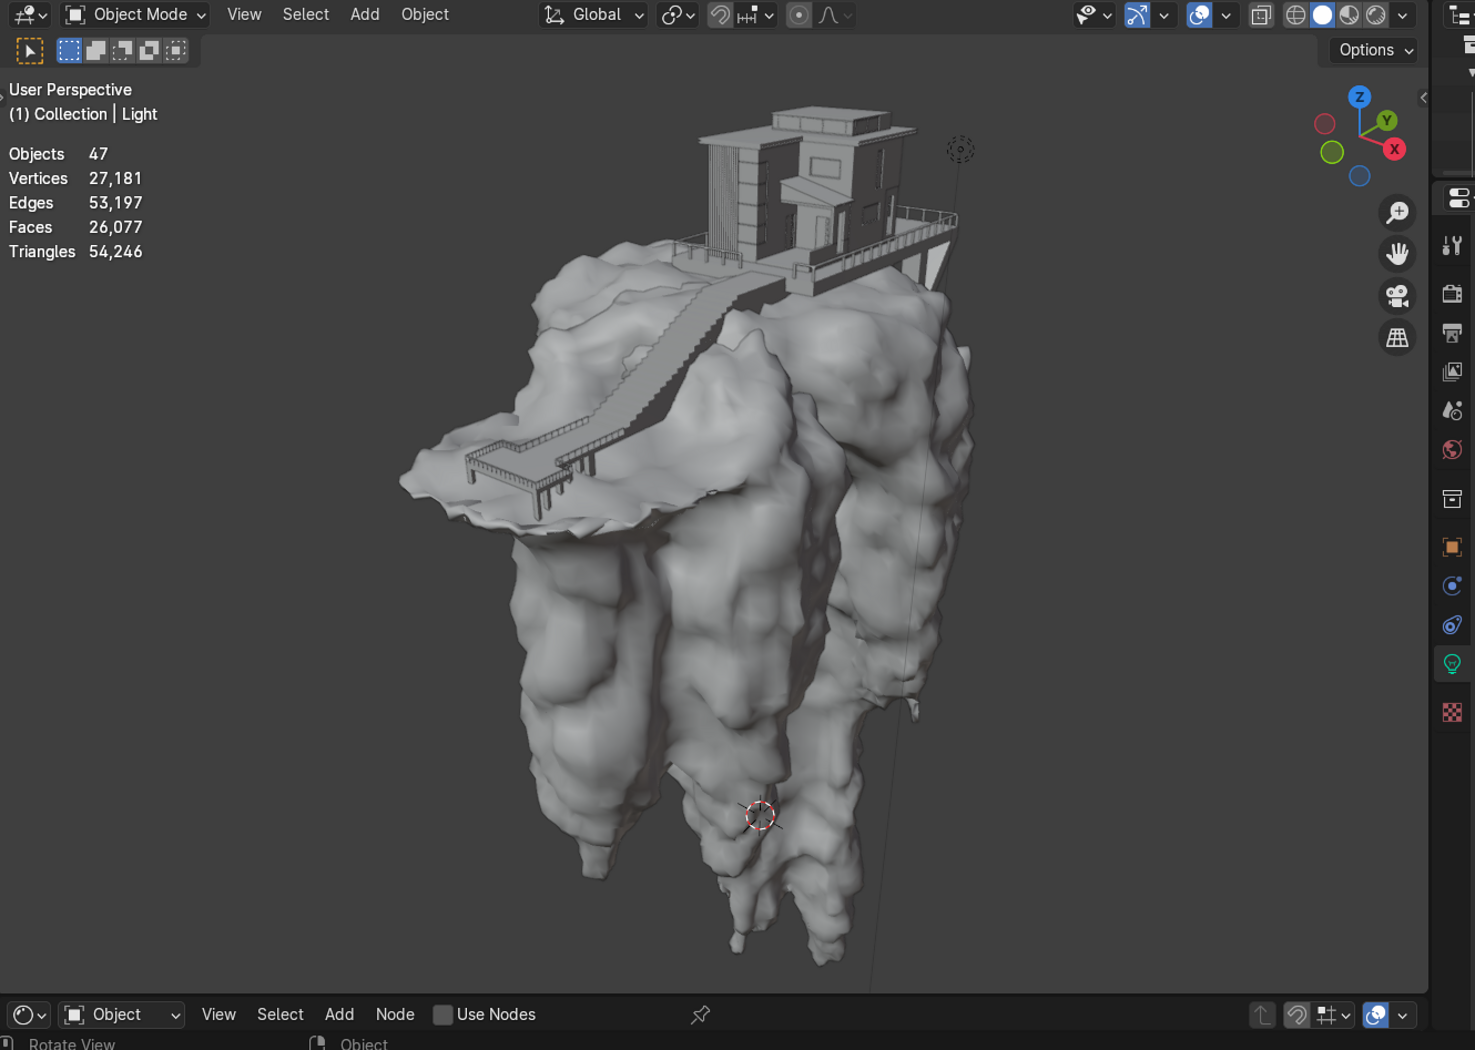Open the Render properties tab
1475x1050 pixels.
pos(1452,294)
